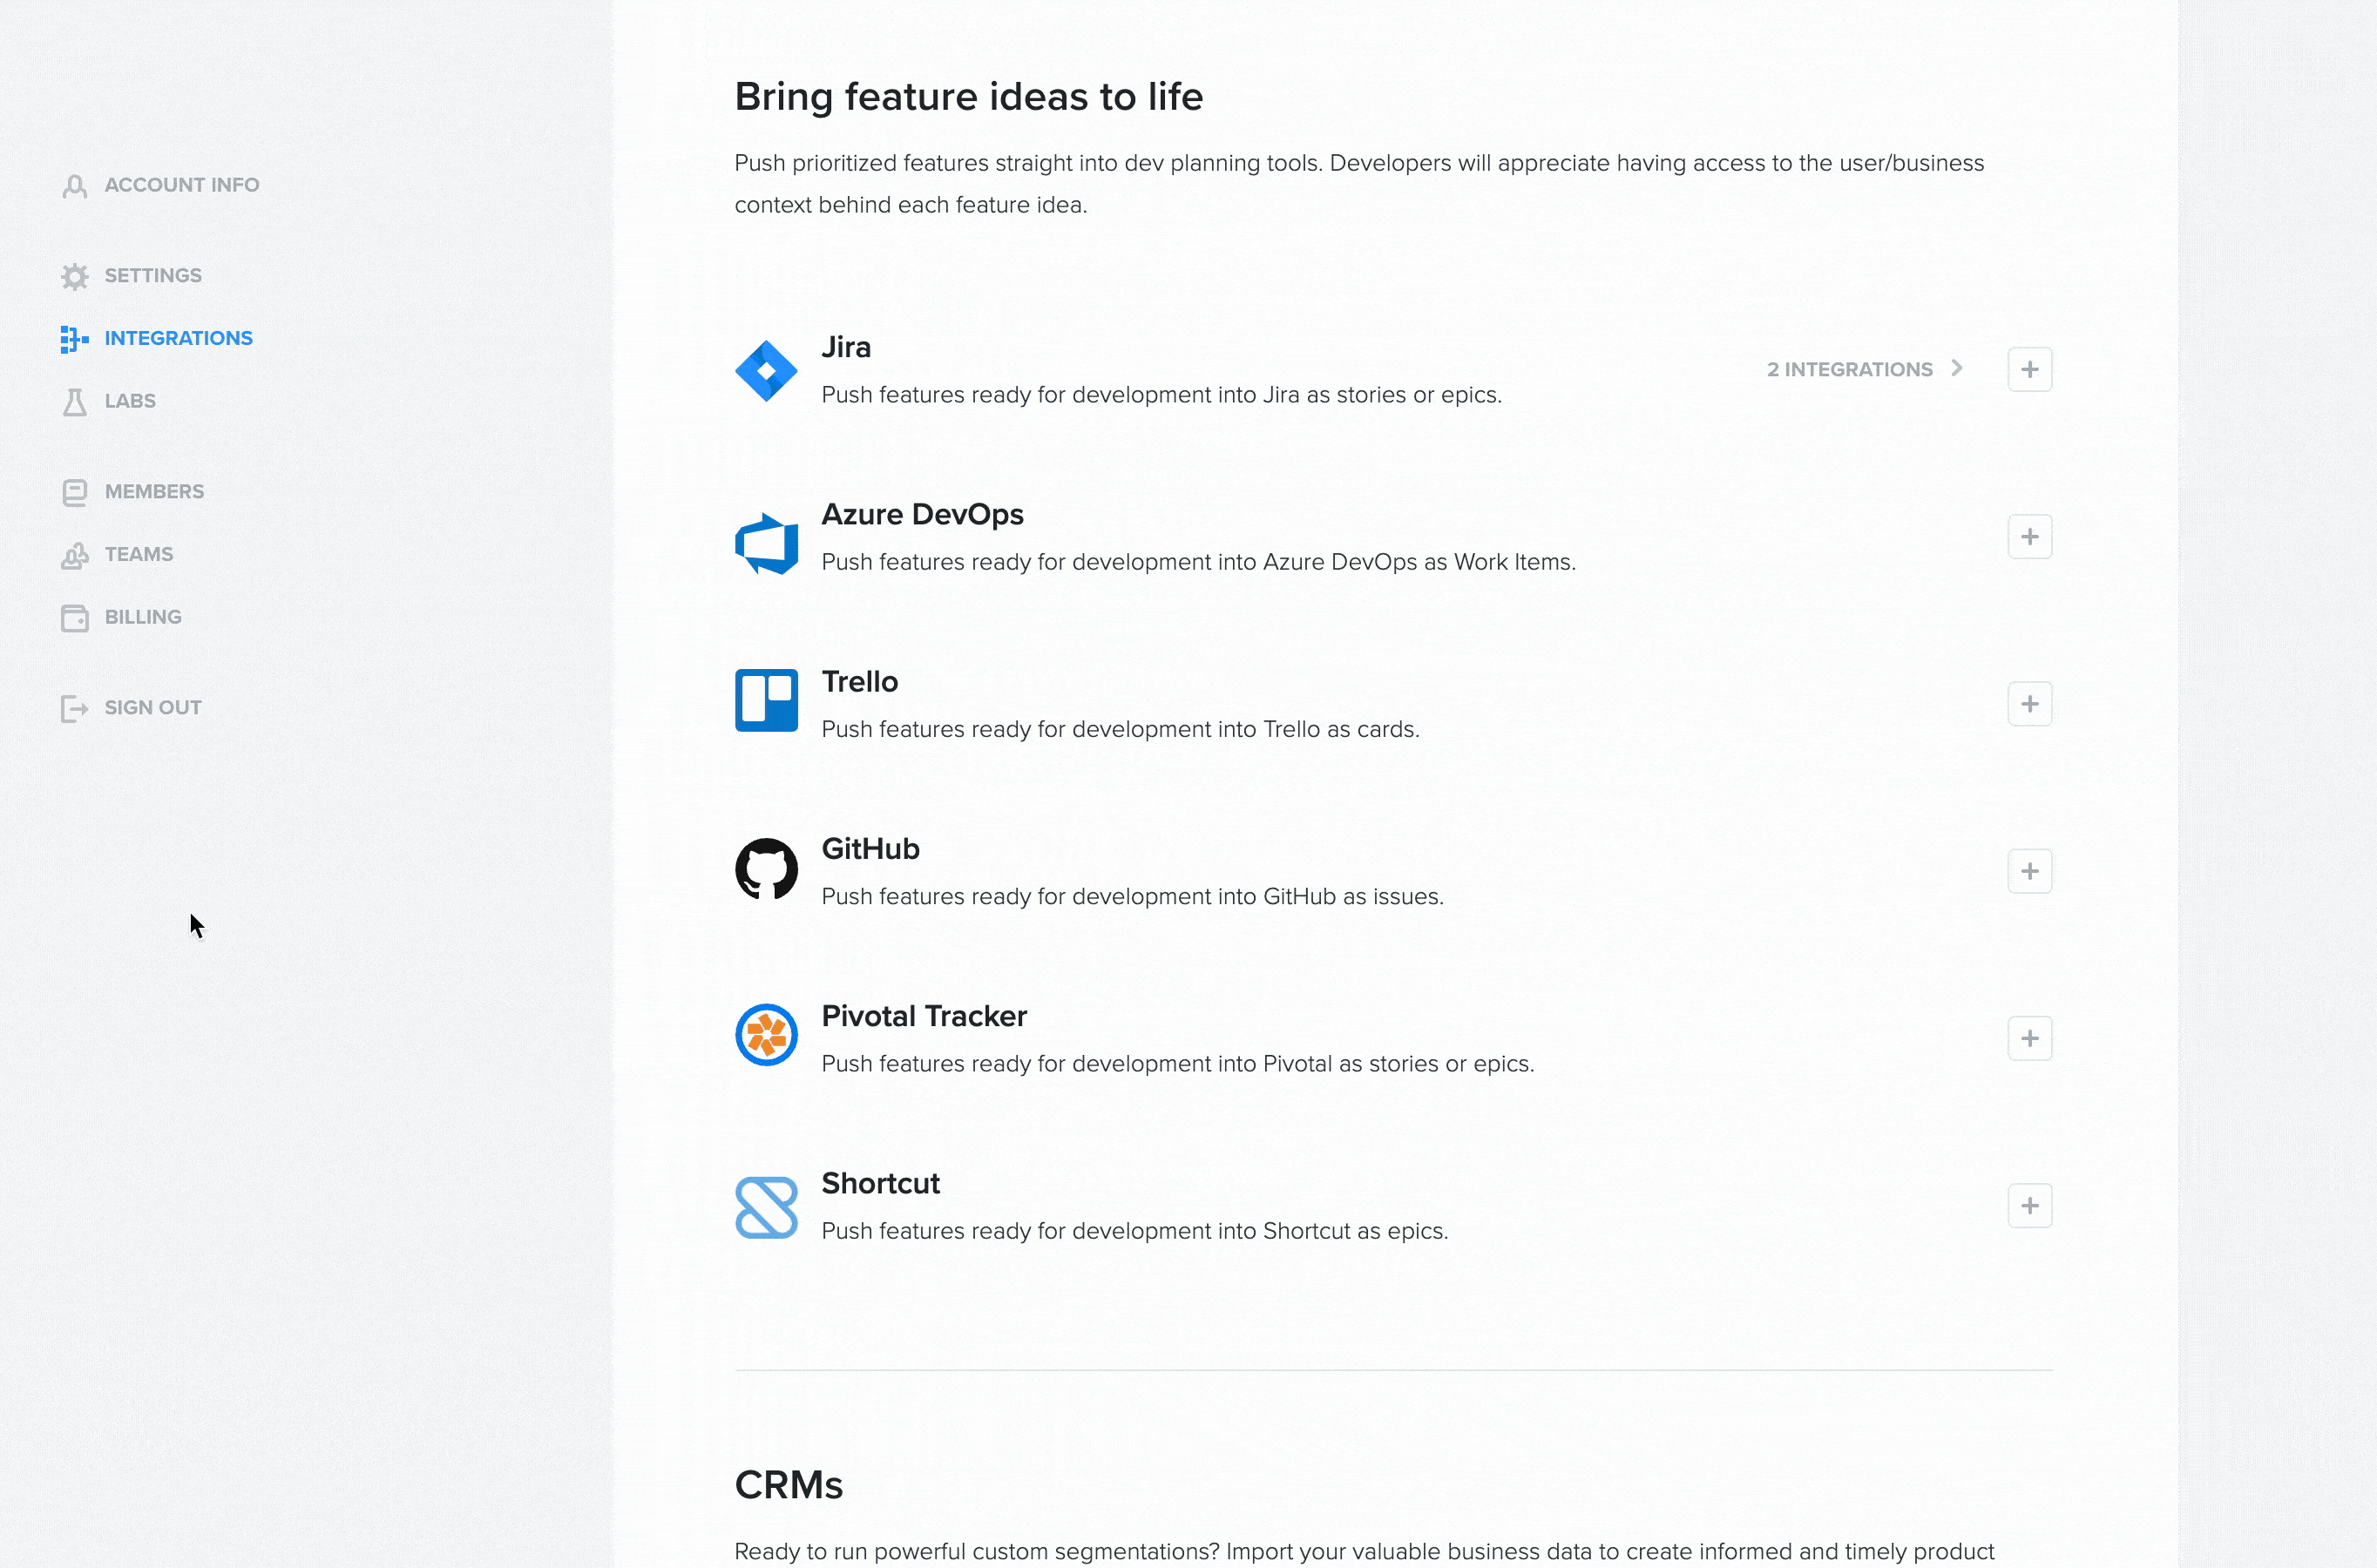Click the Shortcut logo icon
Image resolution: width=2377 pixels, height=1568 pixels.
point(765,1205)
